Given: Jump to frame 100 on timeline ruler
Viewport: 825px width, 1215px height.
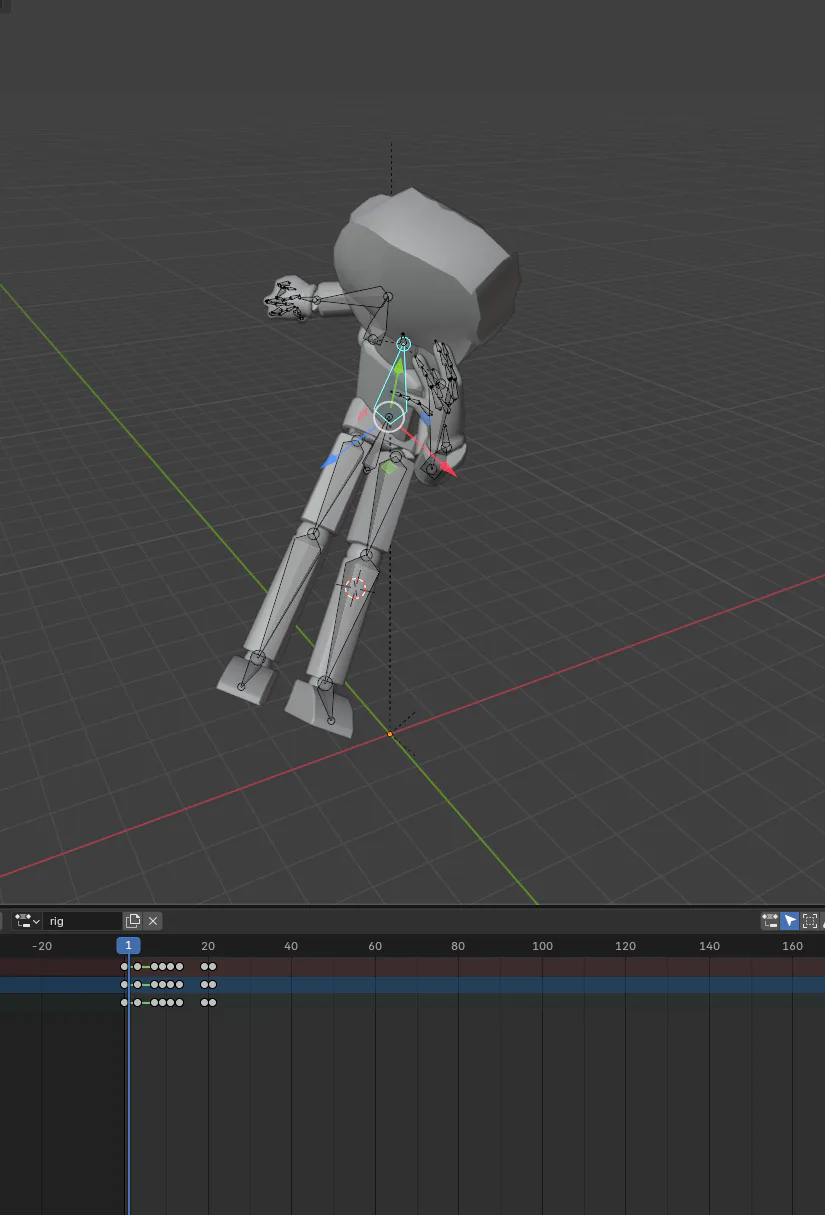Looking at the screenshot, I should point(542,946).
